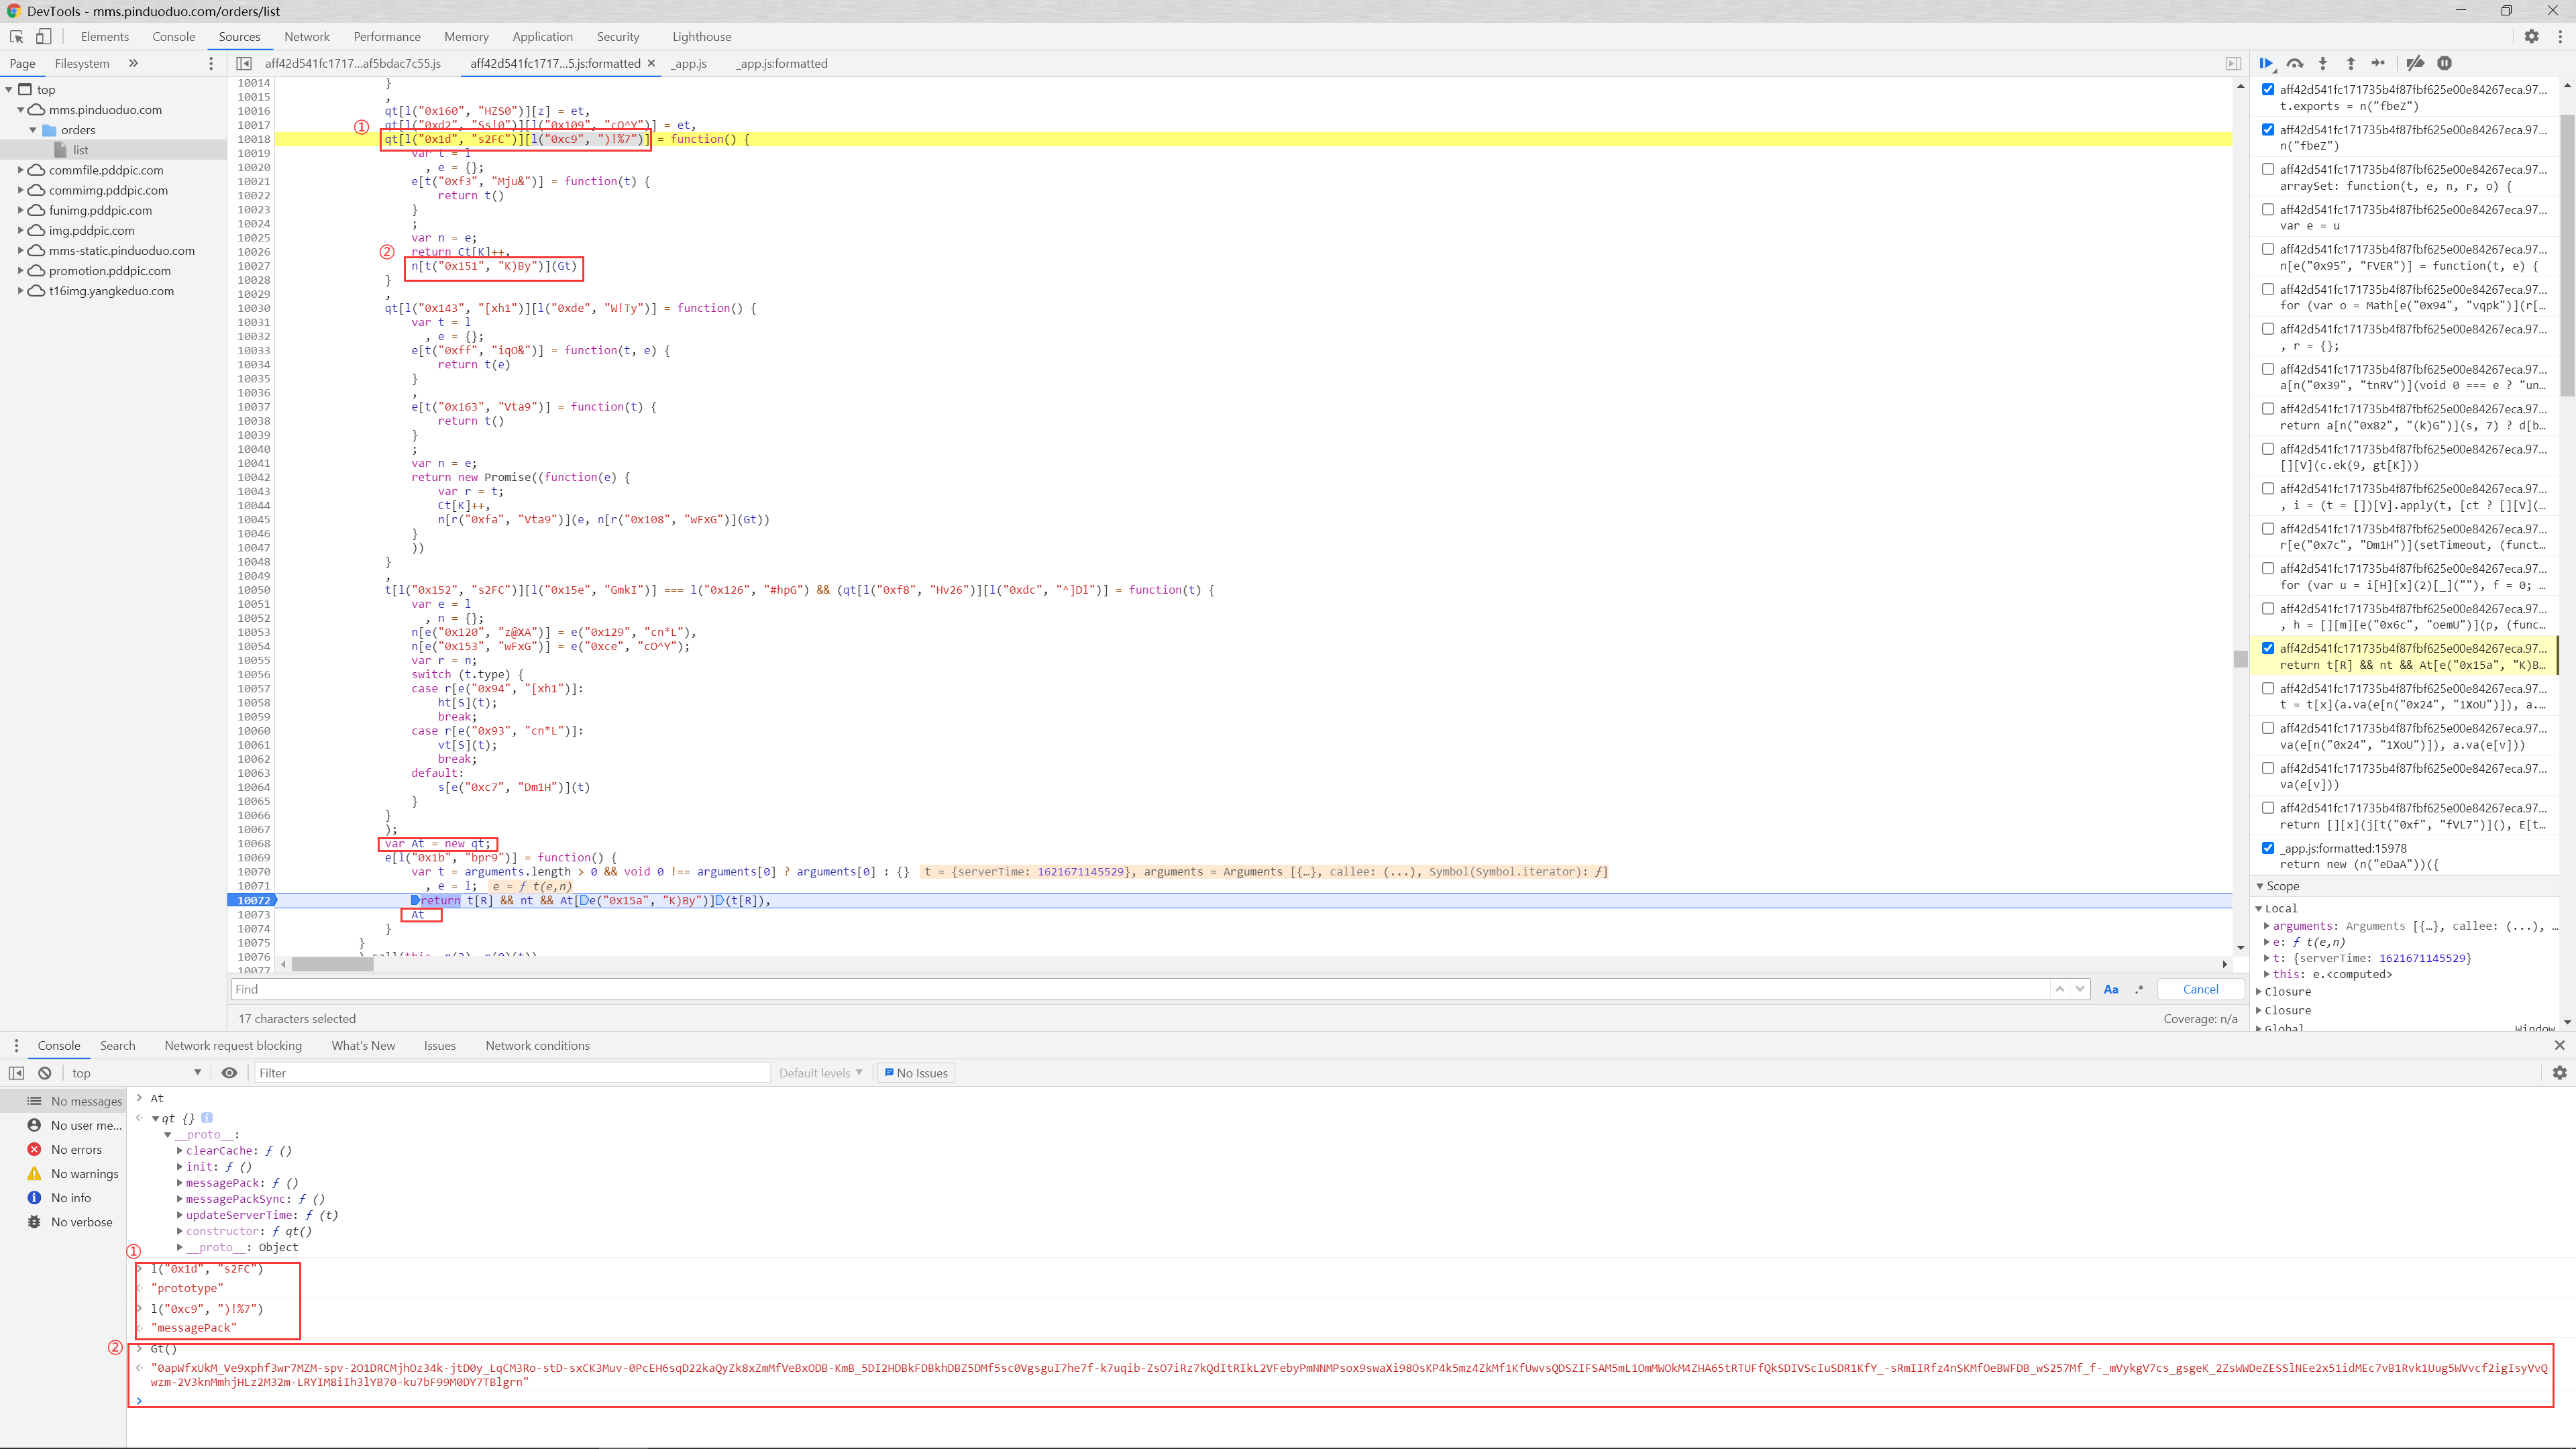Step over next function call
Screen dimensions: 2576x1449
click(2295, 63)
